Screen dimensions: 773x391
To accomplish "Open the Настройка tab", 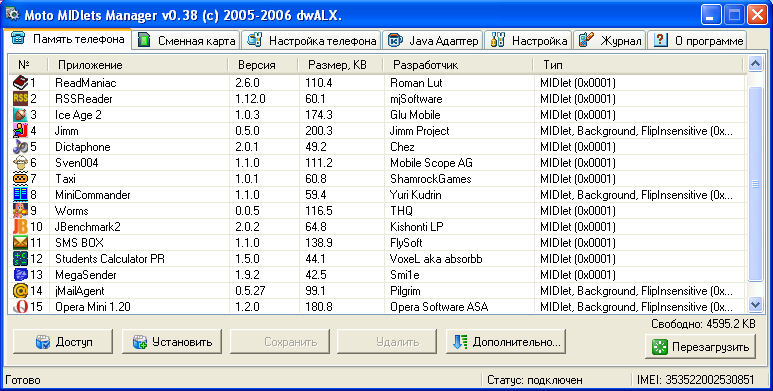I will coord(528,40).
